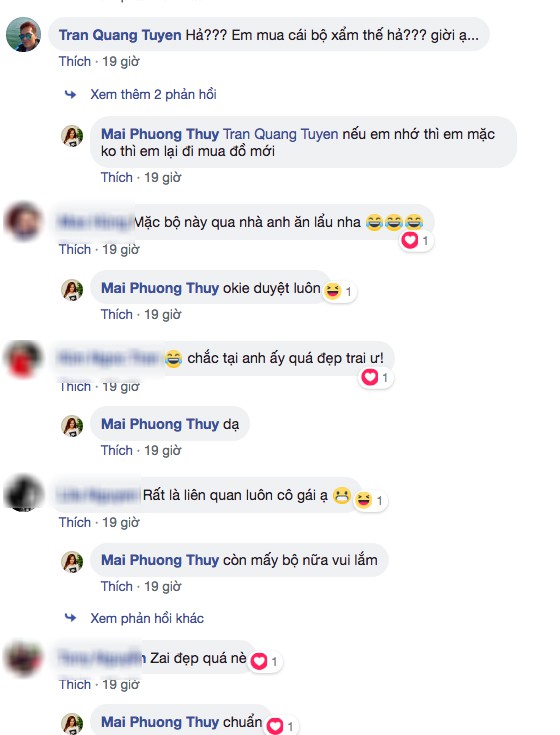Open Mai Phuong Thuy name in "dạ" reply
The image size is (560, 735).
coord(160,424)
